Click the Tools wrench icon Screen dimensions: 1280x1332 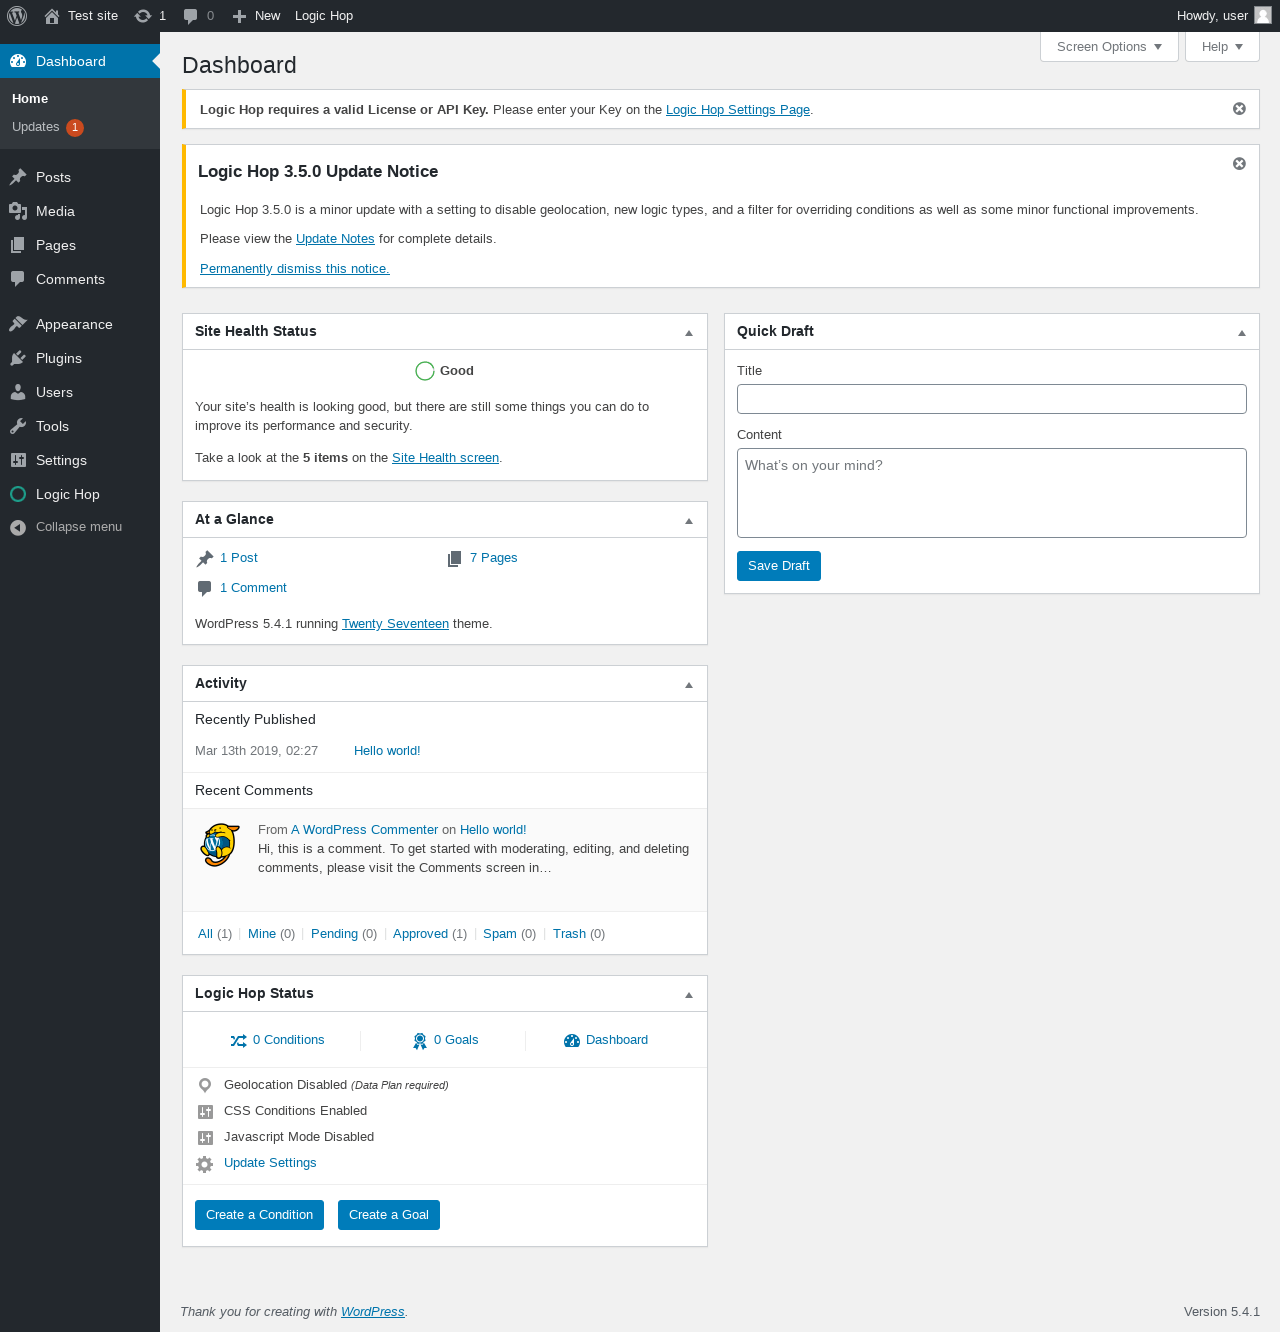coord(18,426)
